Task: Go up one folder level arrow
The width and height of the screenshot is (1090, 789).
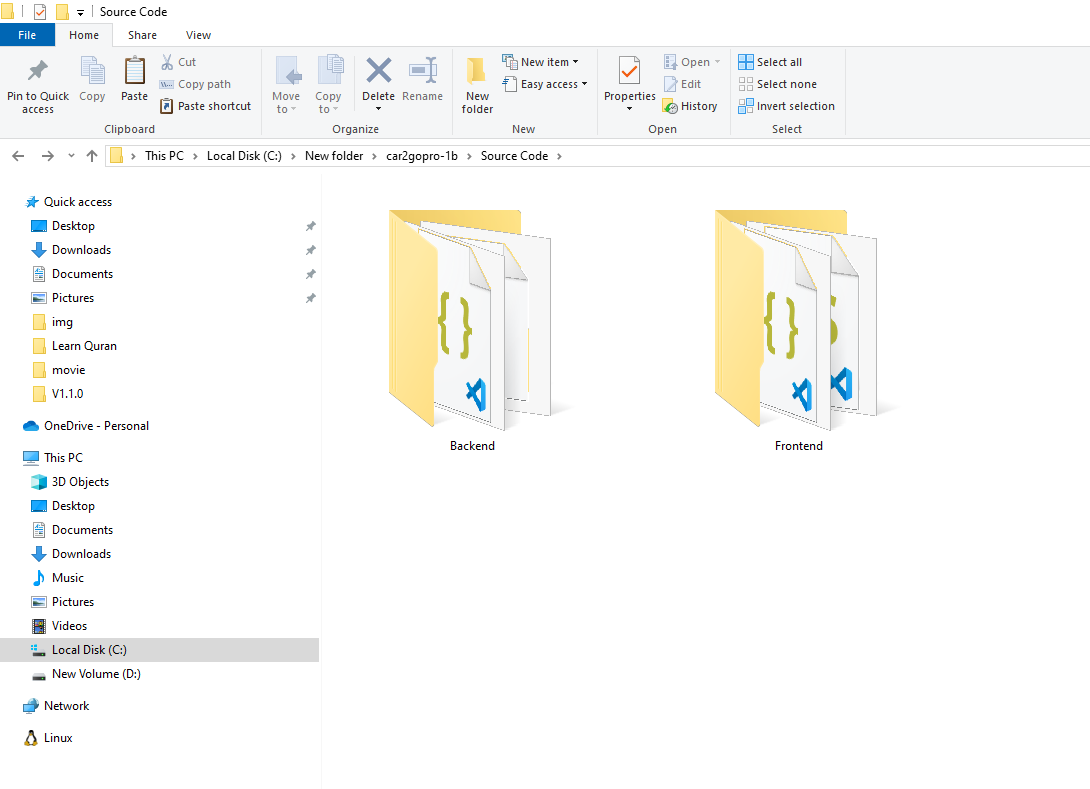Action: pyautogui.click(x=92, y=156)
